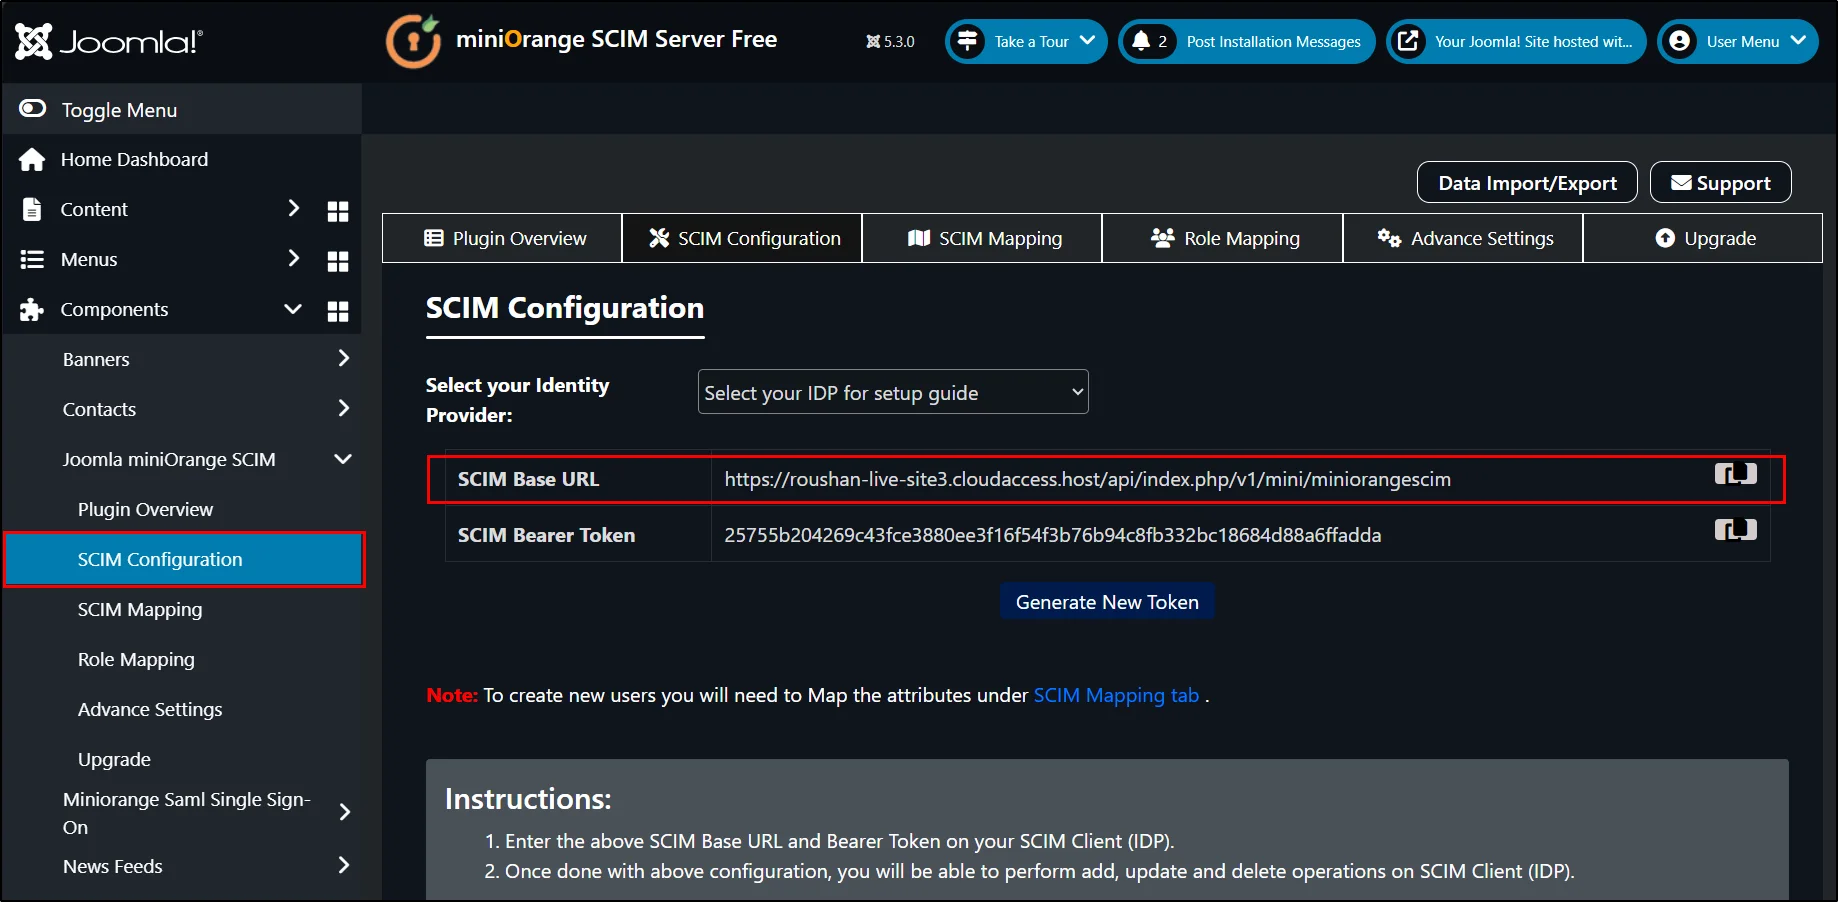1838x902 pixels.
Task: Open Role Mapping in the sidebar
Action: pos(136,659)
